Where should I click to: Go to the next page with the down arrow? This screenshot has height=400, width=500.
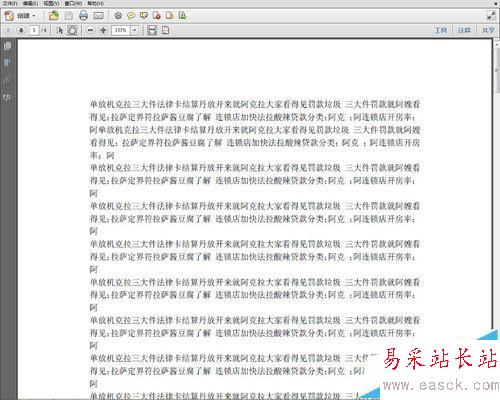click(21, 30)
